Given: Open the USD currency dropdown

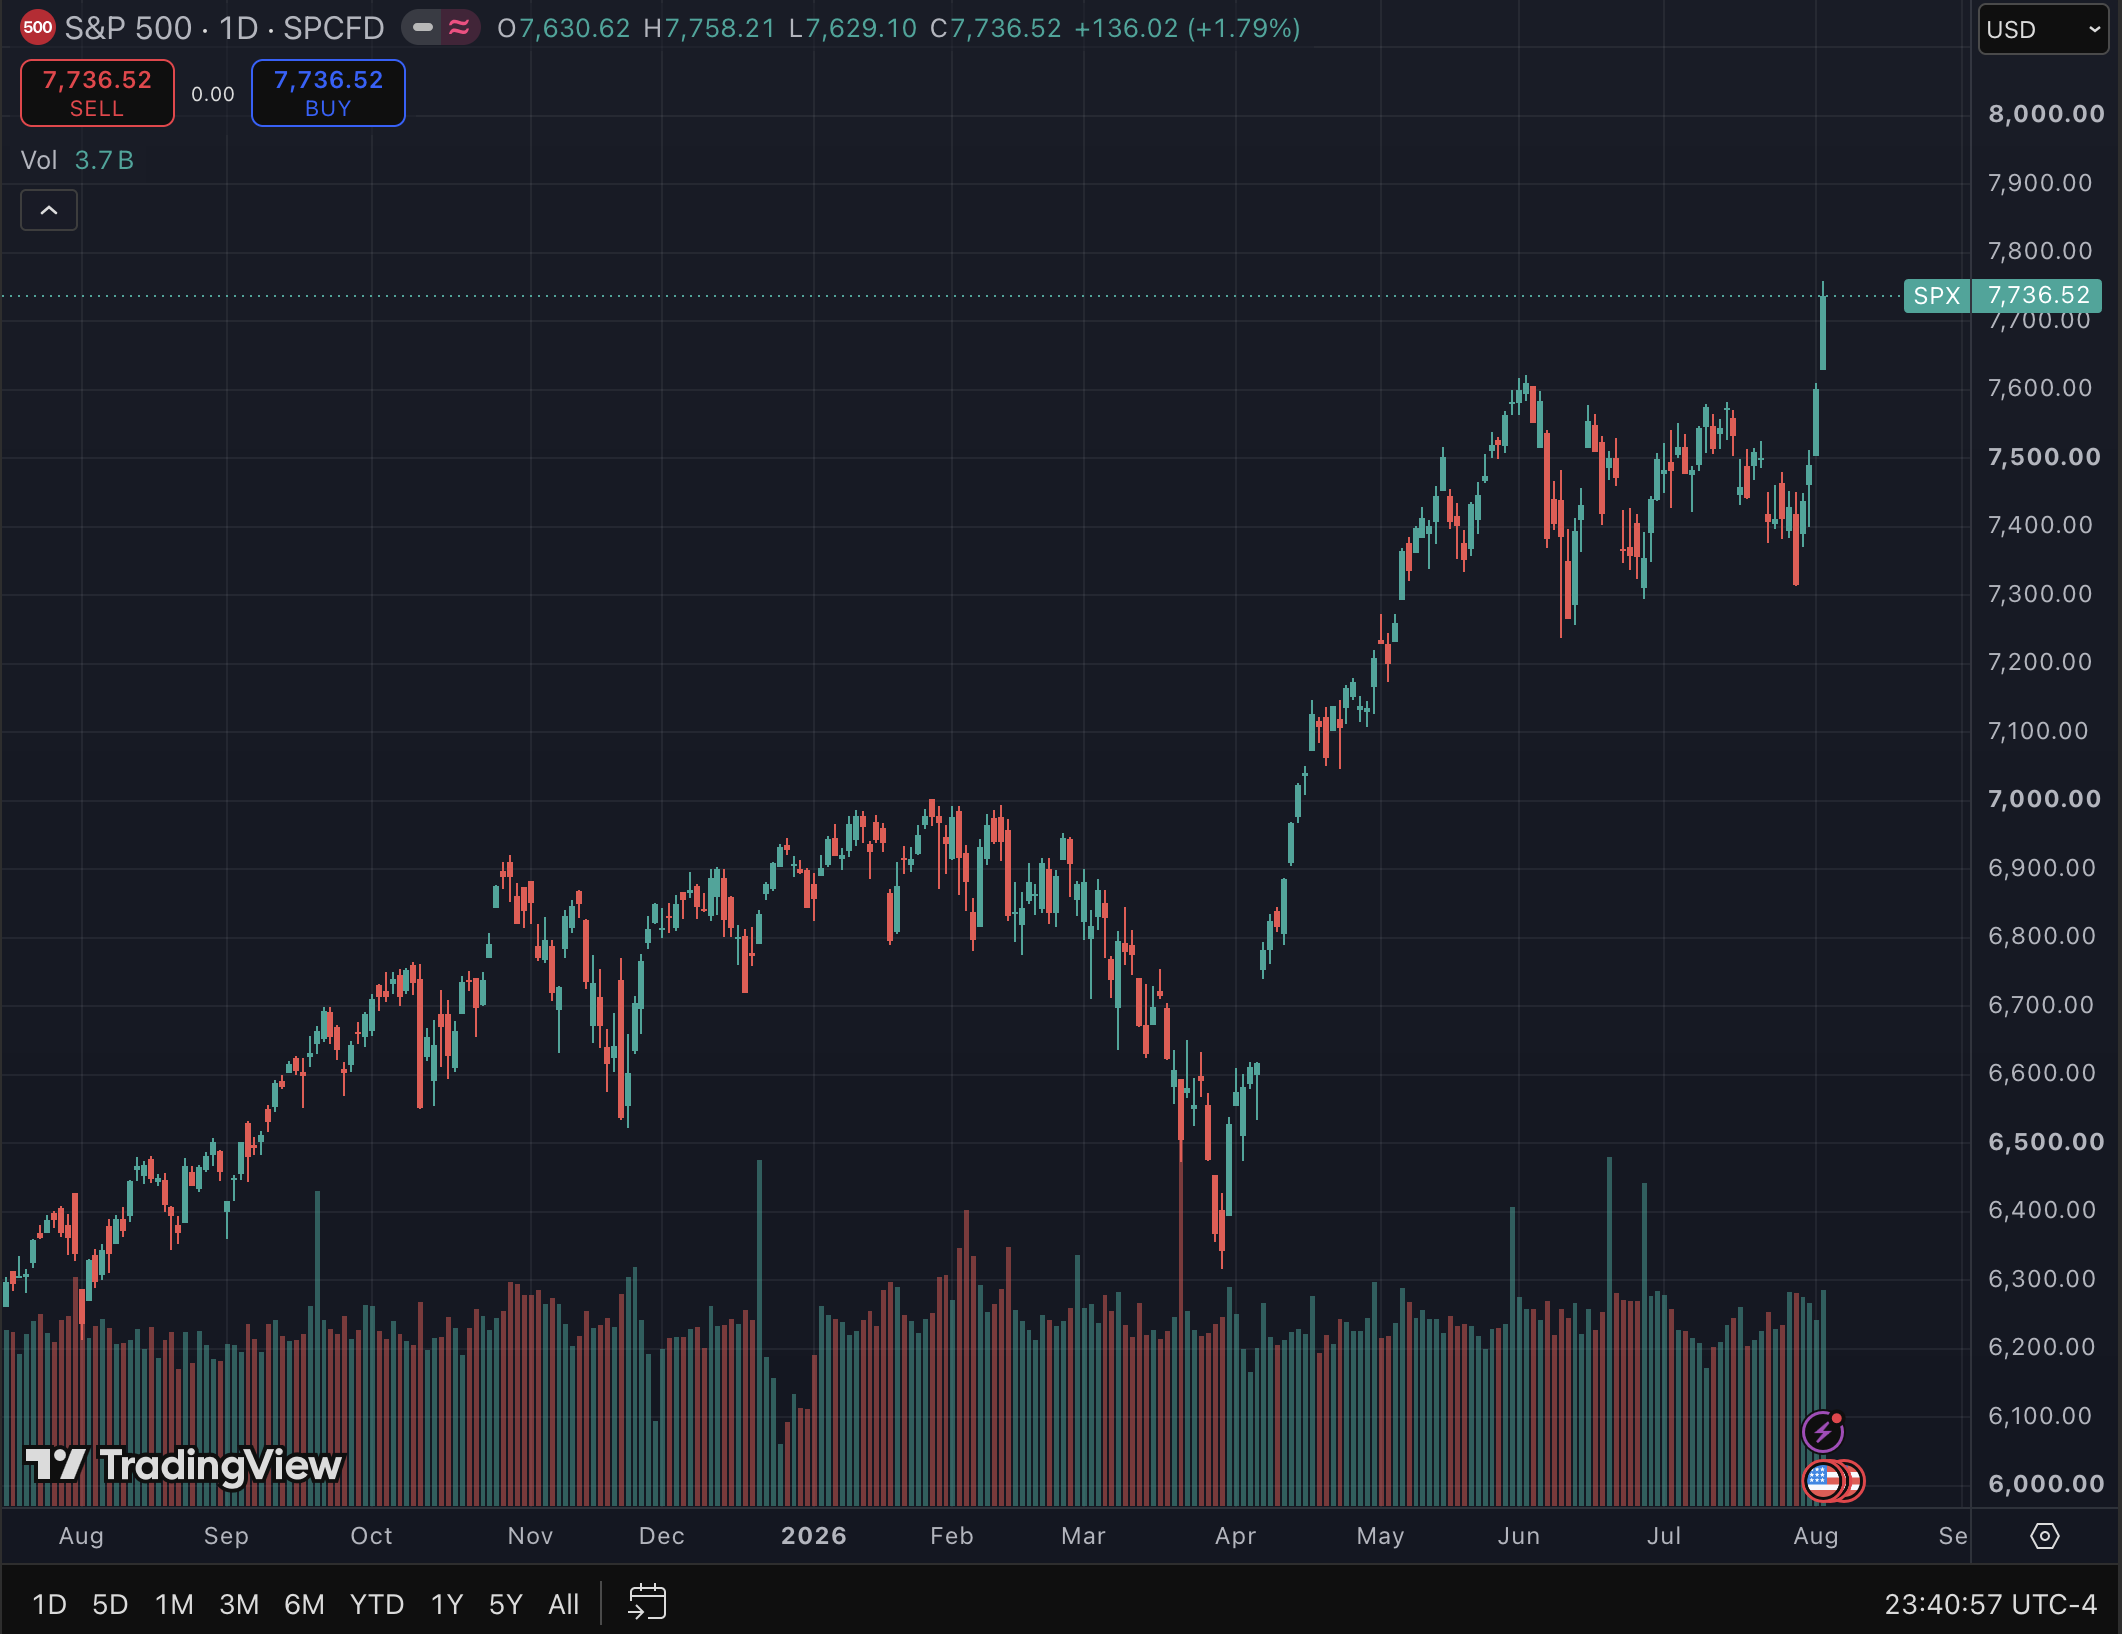Looking at the screenshot, I should [2043, 29].
